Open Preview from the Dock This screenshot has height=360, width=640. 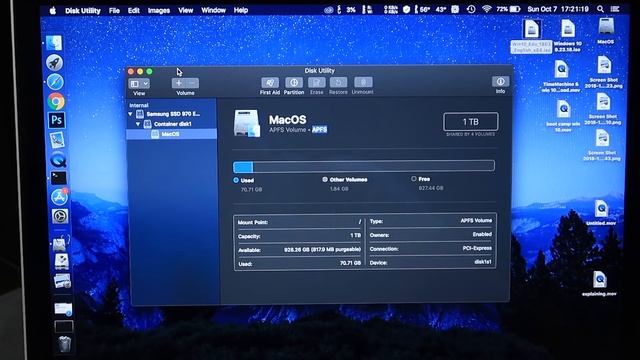pyautogui.click(x=57, y=140)
